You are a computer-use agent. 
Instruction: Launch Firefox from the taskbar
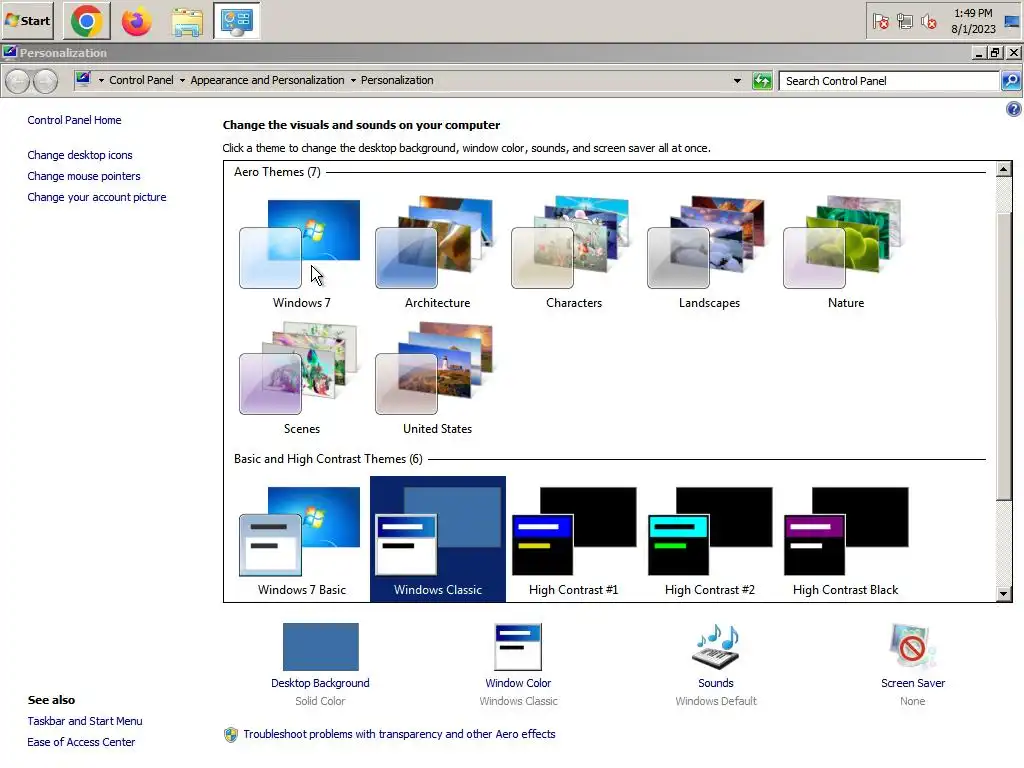[x=136, y=21]
